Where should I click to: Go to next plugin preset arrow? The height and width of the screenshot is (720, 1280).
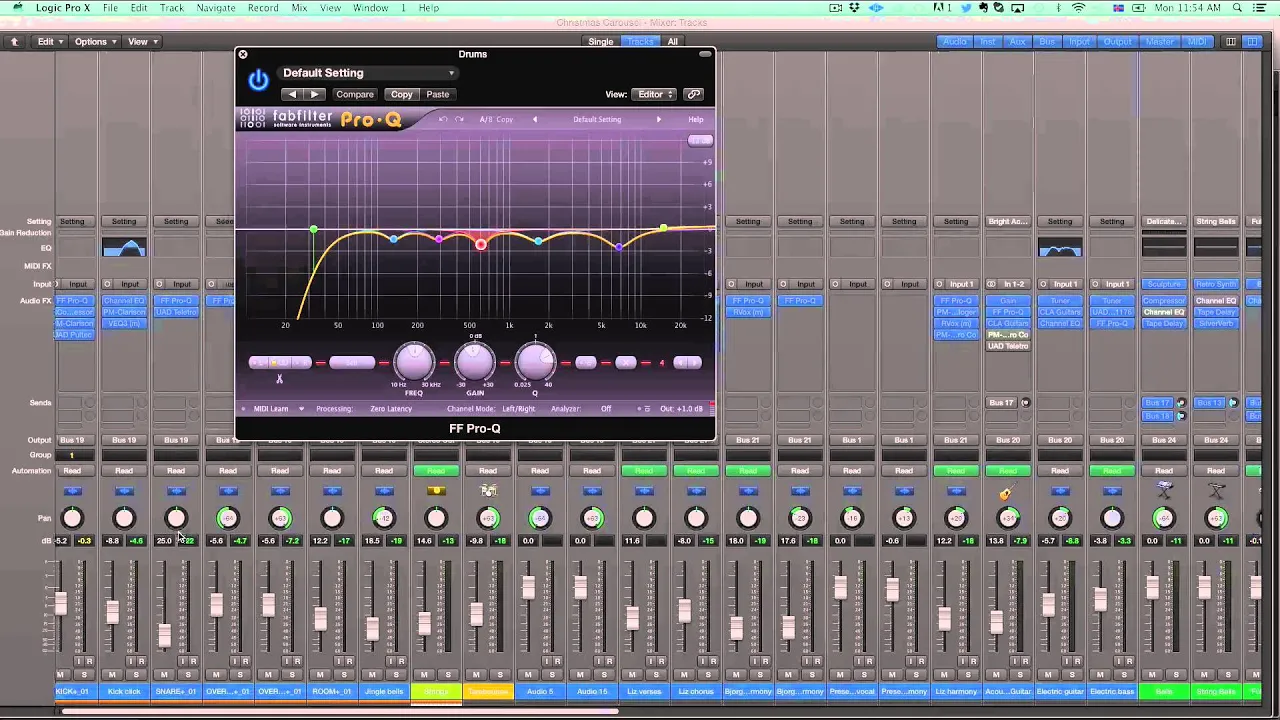(314, 94)
